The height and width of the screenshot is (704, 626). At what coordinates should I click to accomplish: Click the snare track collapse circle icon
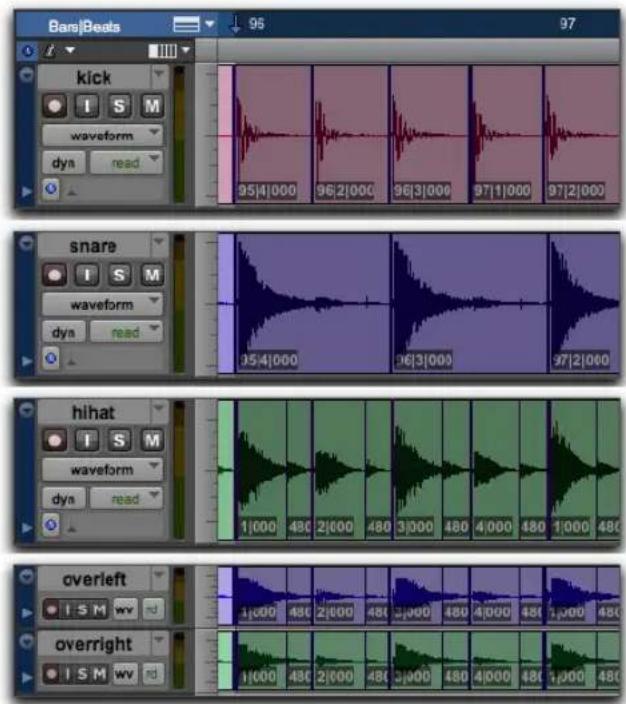point(27,242)
